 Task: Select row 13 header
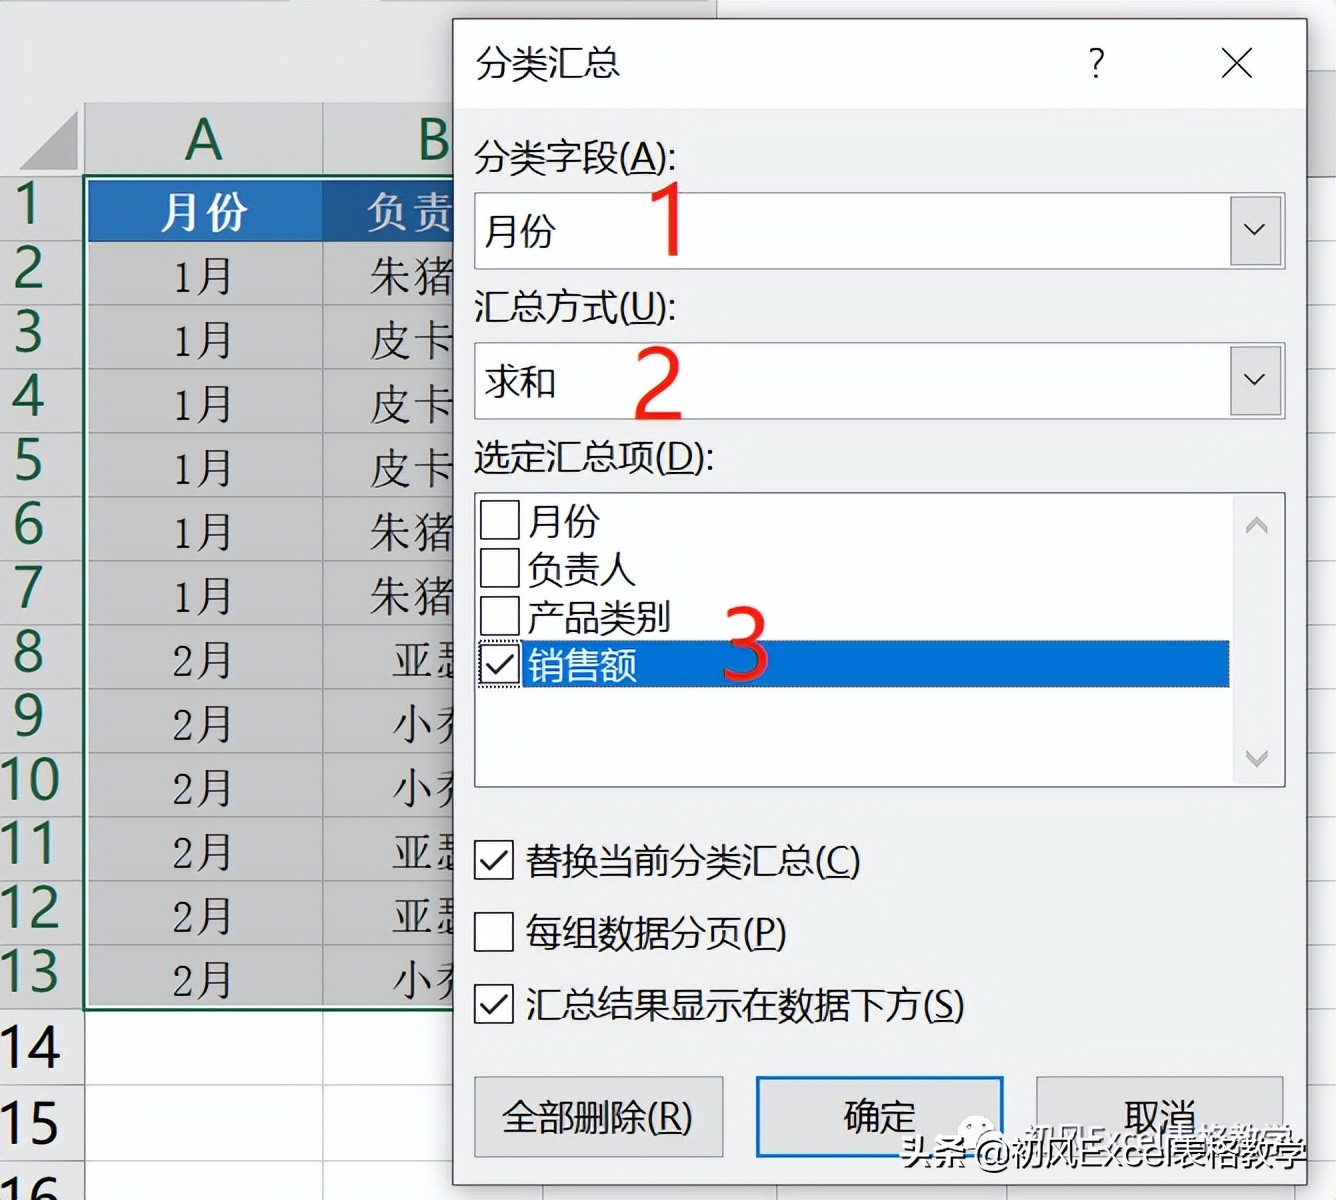point(40,976)
